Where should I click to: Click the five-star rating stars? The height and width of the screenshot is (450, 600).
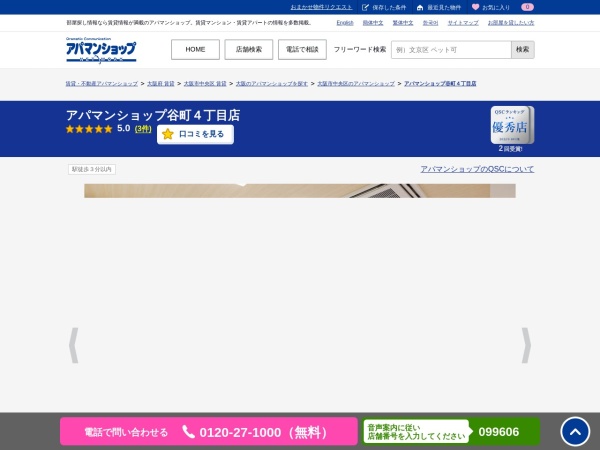89,129
